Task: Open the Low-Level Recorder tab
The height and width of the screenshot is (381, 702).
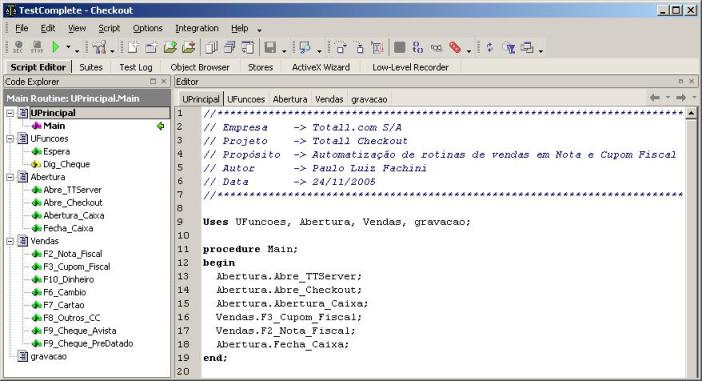Action: pyautogui.click(x=410, y=67)
